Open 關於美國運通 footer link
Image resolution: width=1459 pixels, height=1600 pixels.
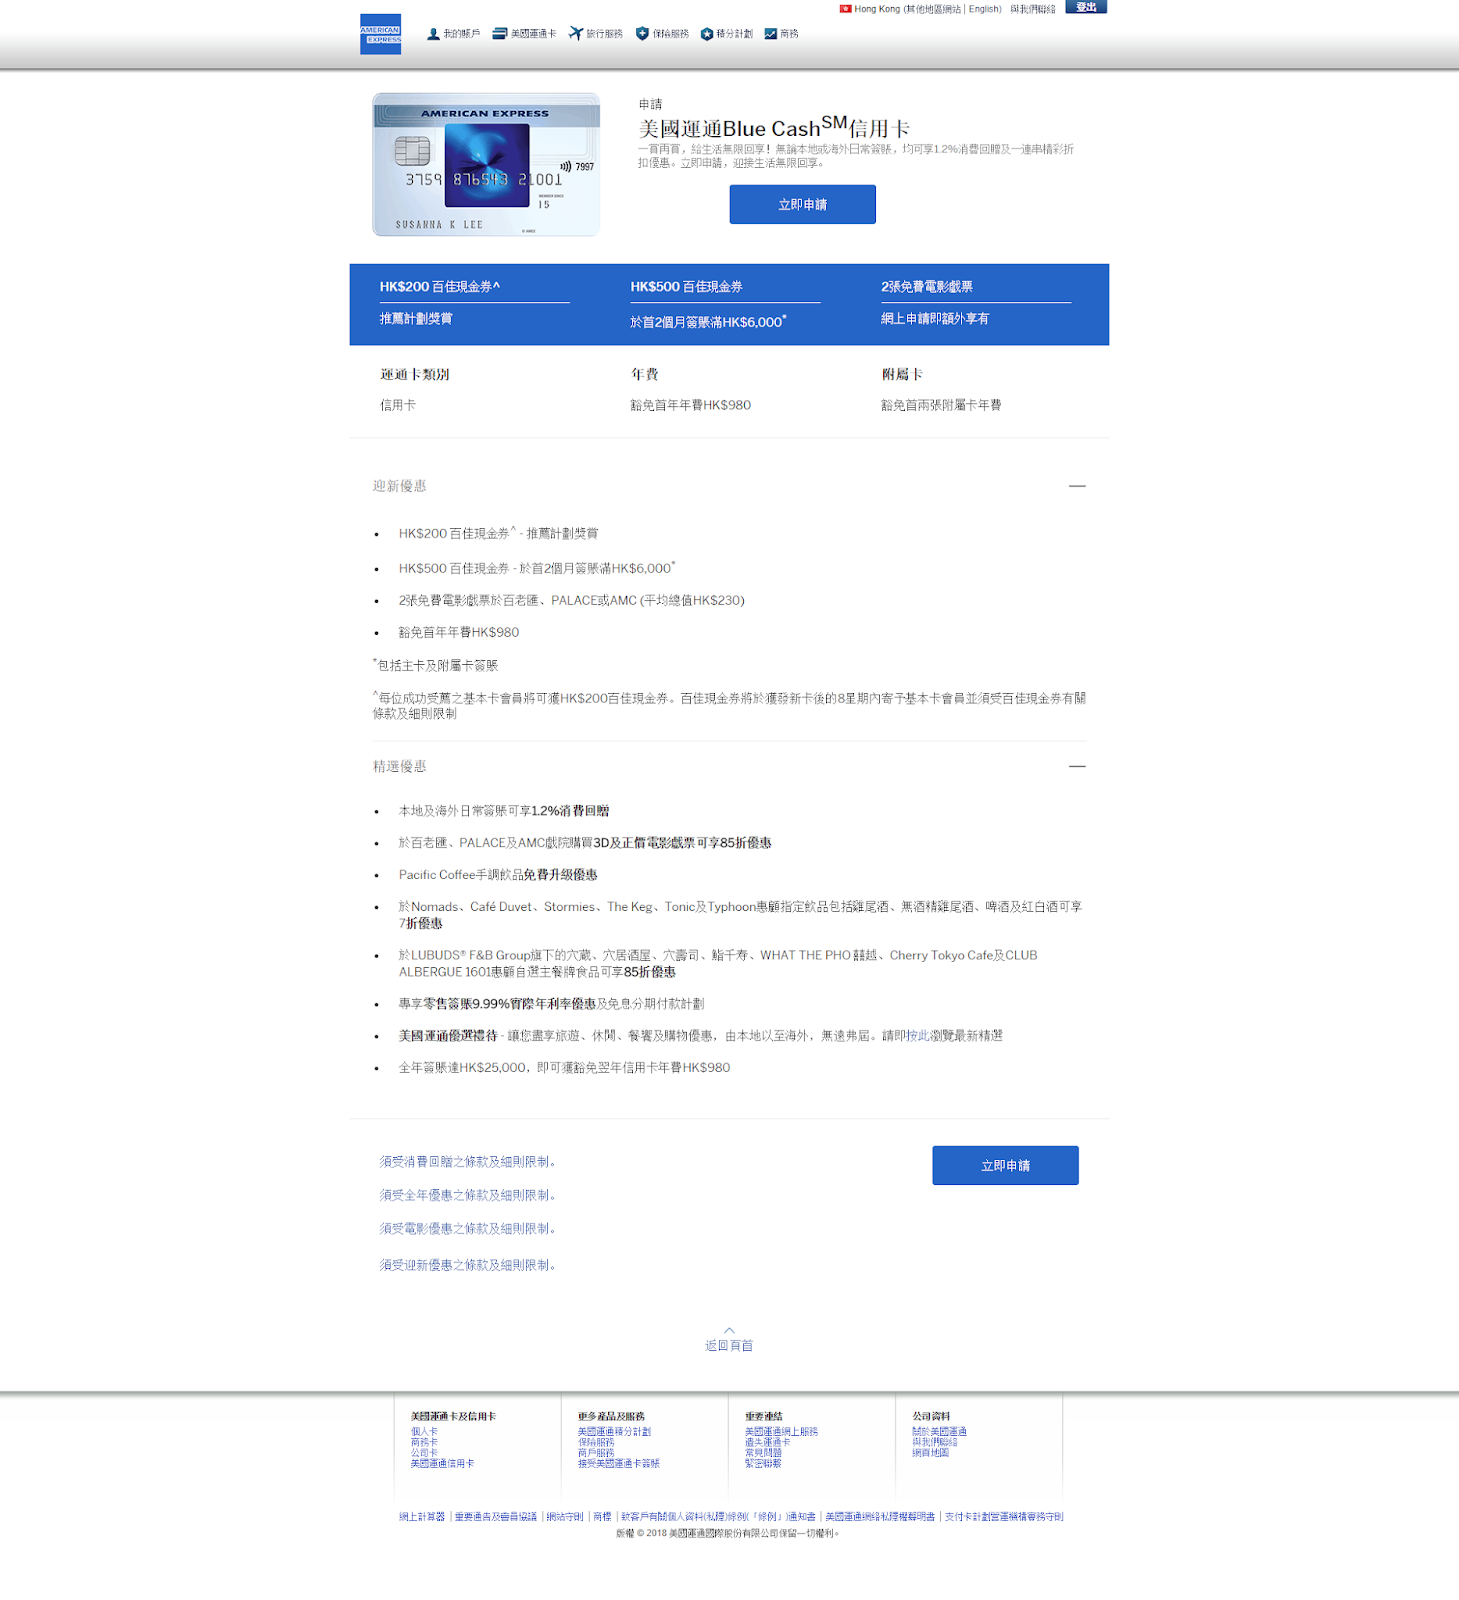tap(939, 1432)
